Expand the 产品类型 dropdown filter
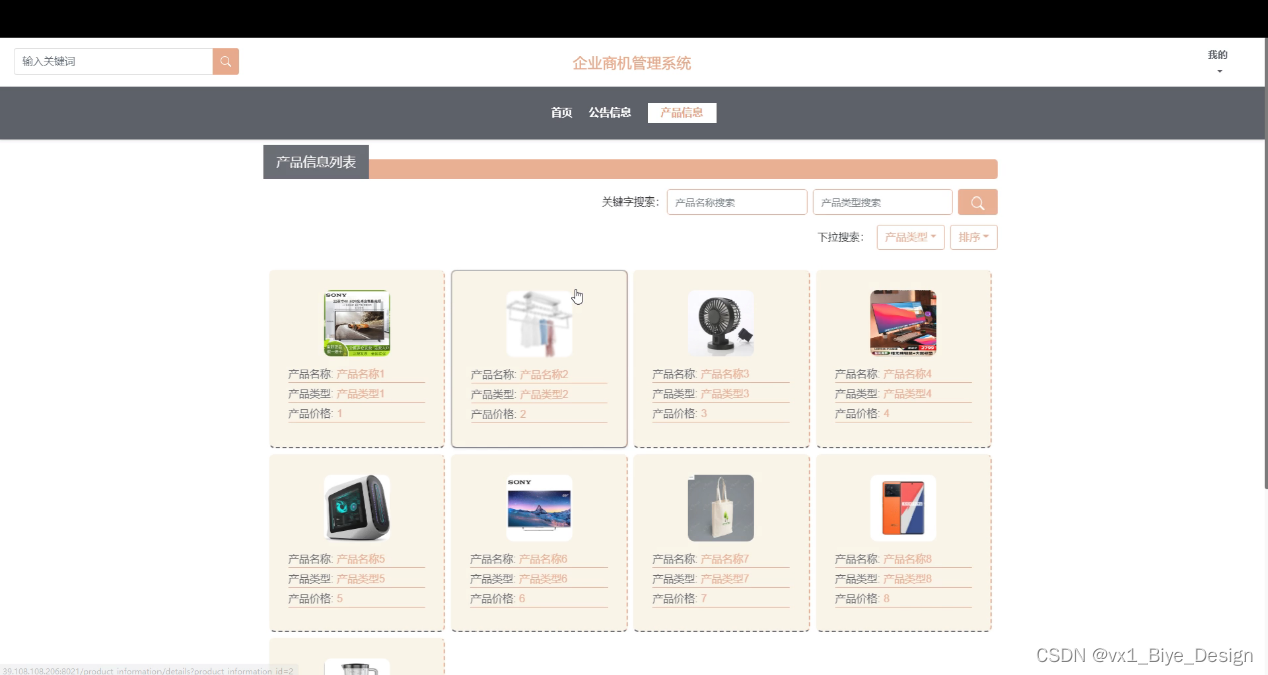This screenshot has width=1268, height=675. tap(911, 237)
